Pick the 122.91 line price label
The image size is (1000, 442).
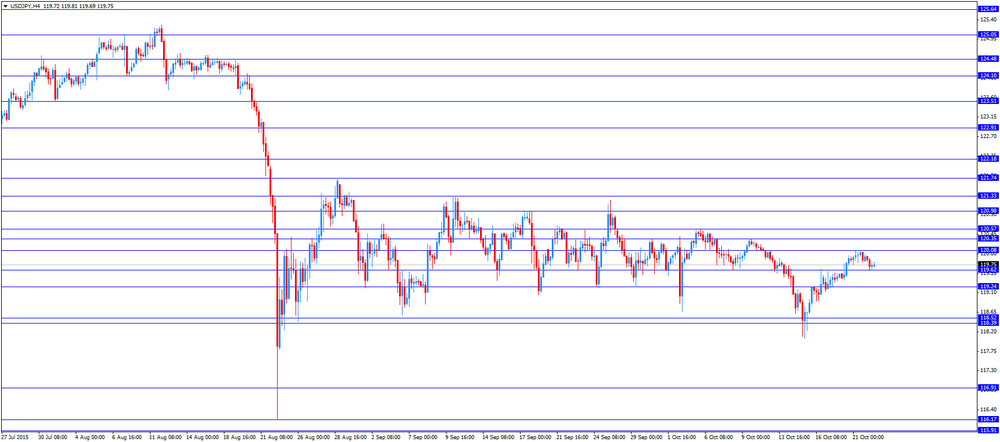click(x=988, y=127)
